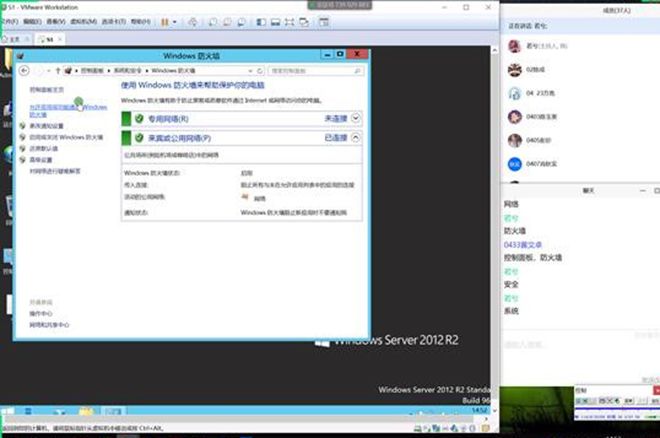This screenshot has height=438, width=660.
Task: Click sender name 0433 in chat
Action: (x=522, y=245)
